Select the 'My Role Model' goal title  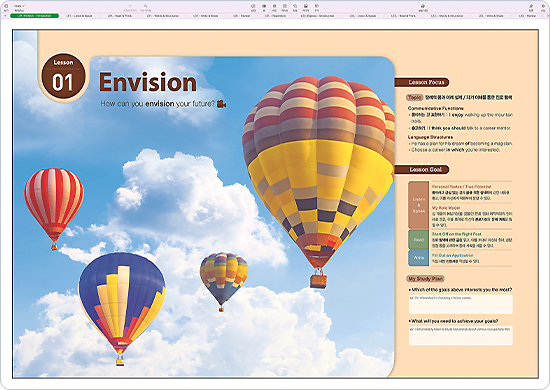pos(446,208)
